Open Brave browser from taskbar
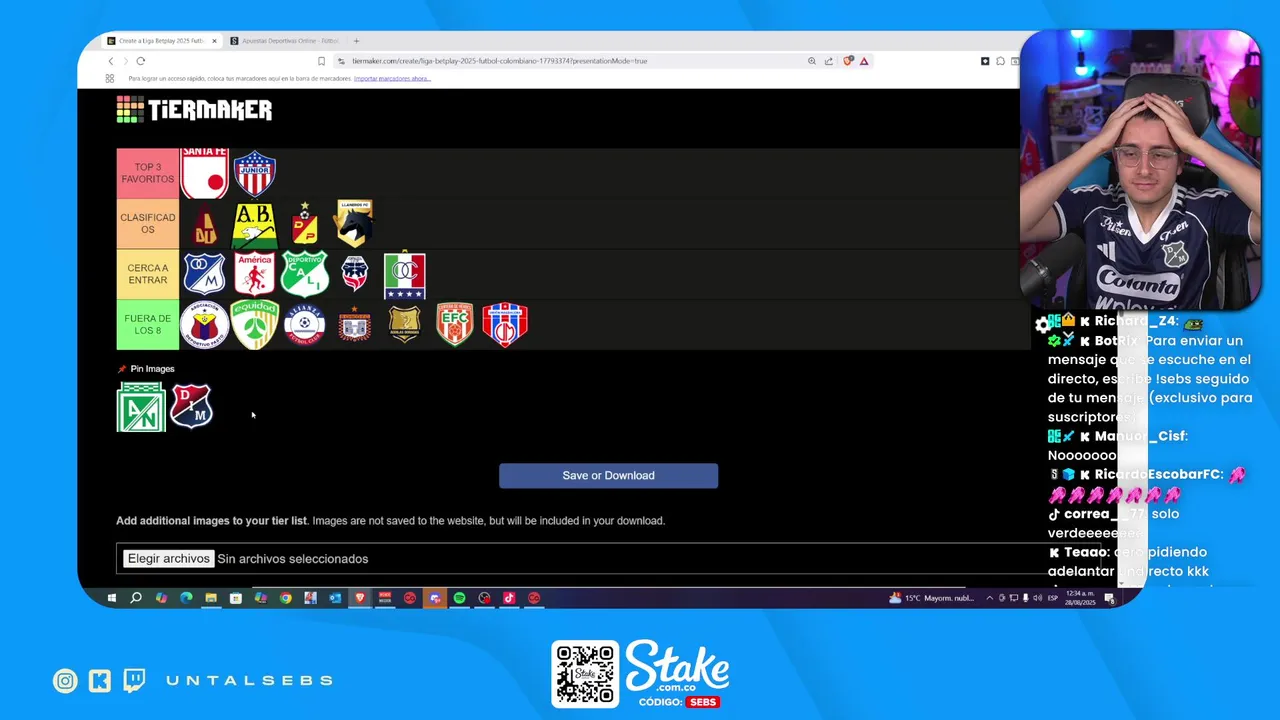 (x=360, y=598)
